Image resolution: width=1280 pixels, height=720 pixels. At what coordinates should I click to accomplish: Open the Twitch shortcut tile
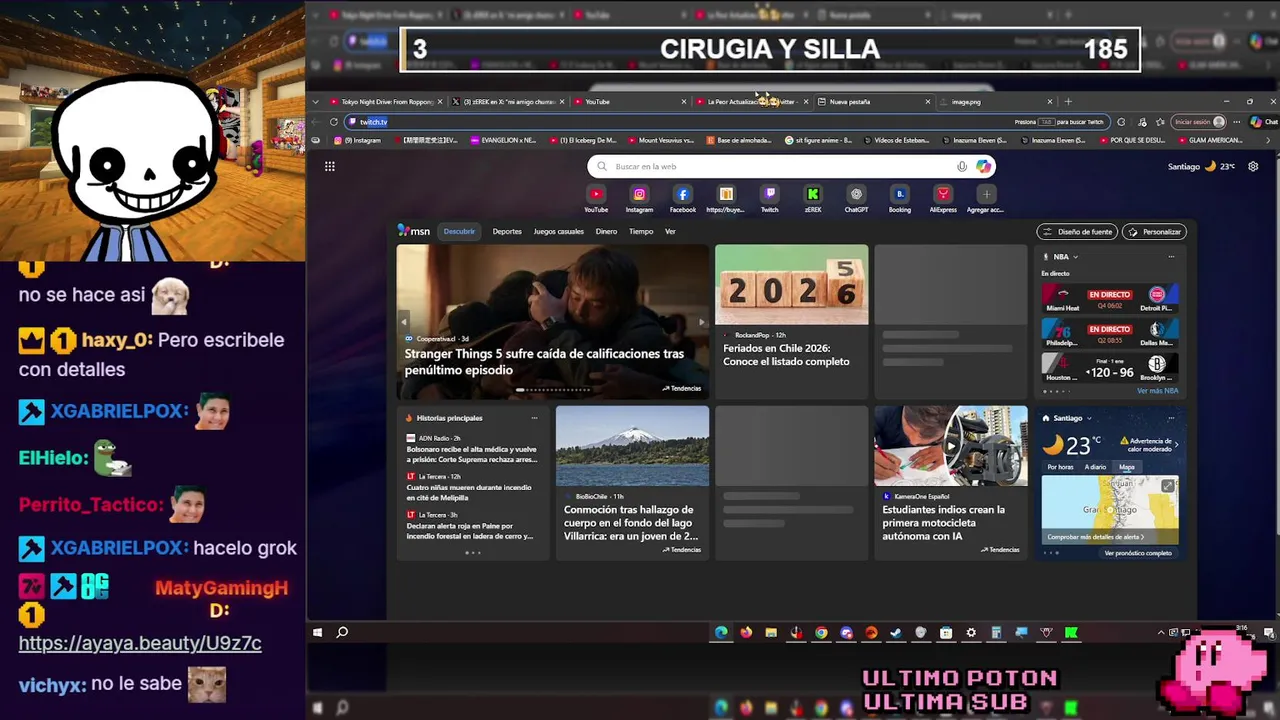tap(769, 199)
